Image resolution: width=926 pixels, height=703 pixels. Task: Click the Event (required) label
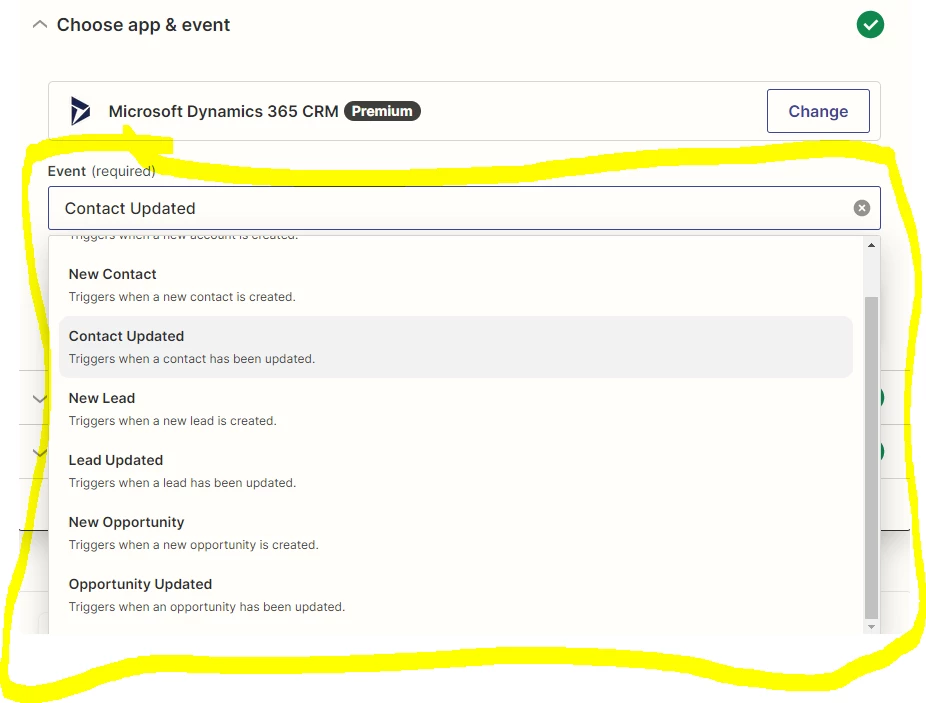[102, 171]
